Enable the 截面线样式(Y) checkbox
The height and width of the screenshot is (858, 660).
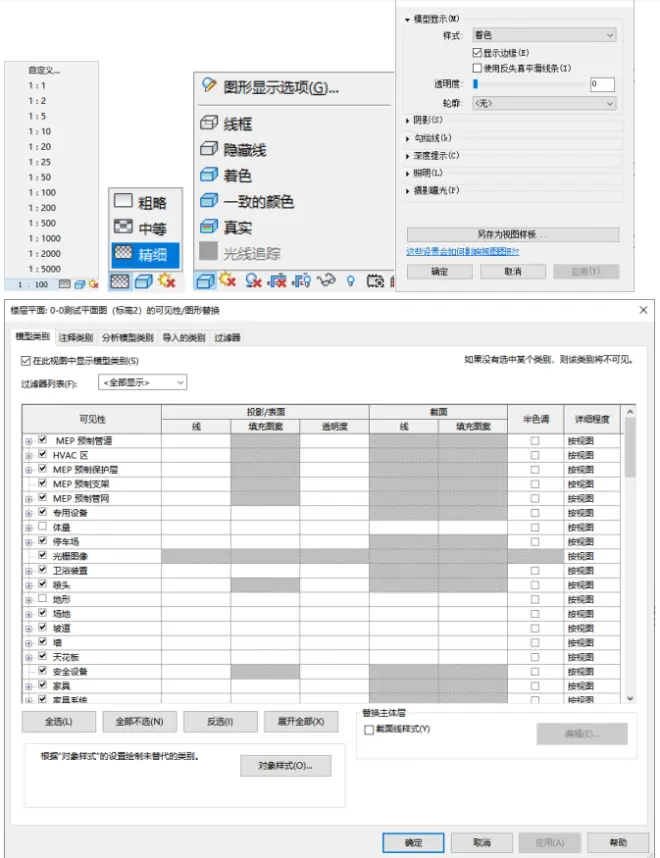pos(369,729)
